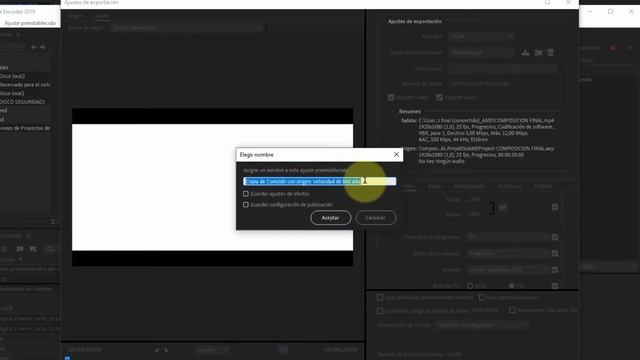Collapse the Resumen section
Screen dimensions: 640x360
393,111
